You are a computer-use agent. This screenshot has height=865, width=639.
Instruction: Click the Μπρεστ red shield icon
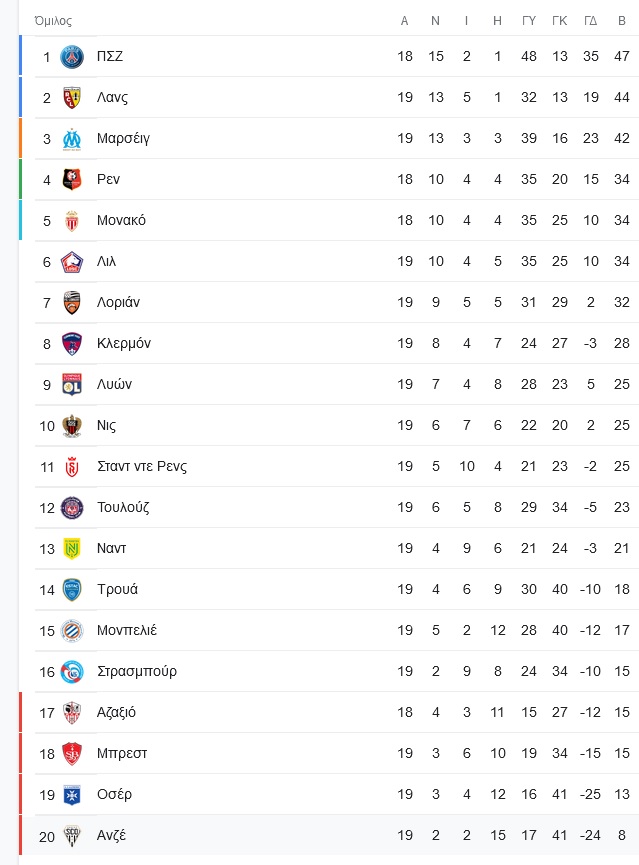click(72, 754)
